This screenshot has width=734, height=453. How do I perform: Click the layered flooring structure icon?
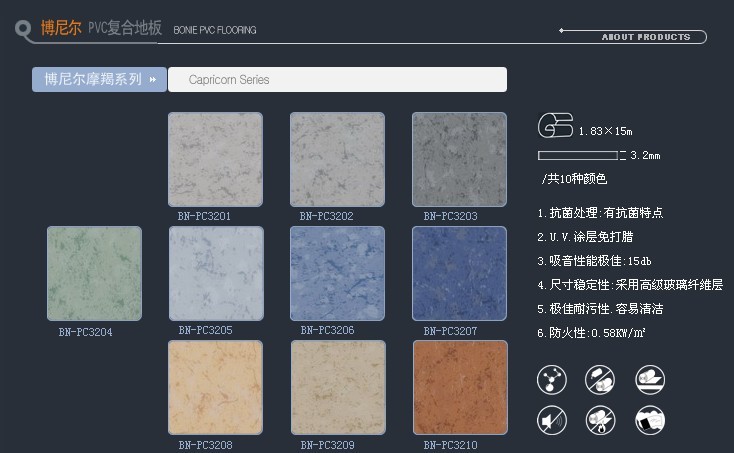650,380
